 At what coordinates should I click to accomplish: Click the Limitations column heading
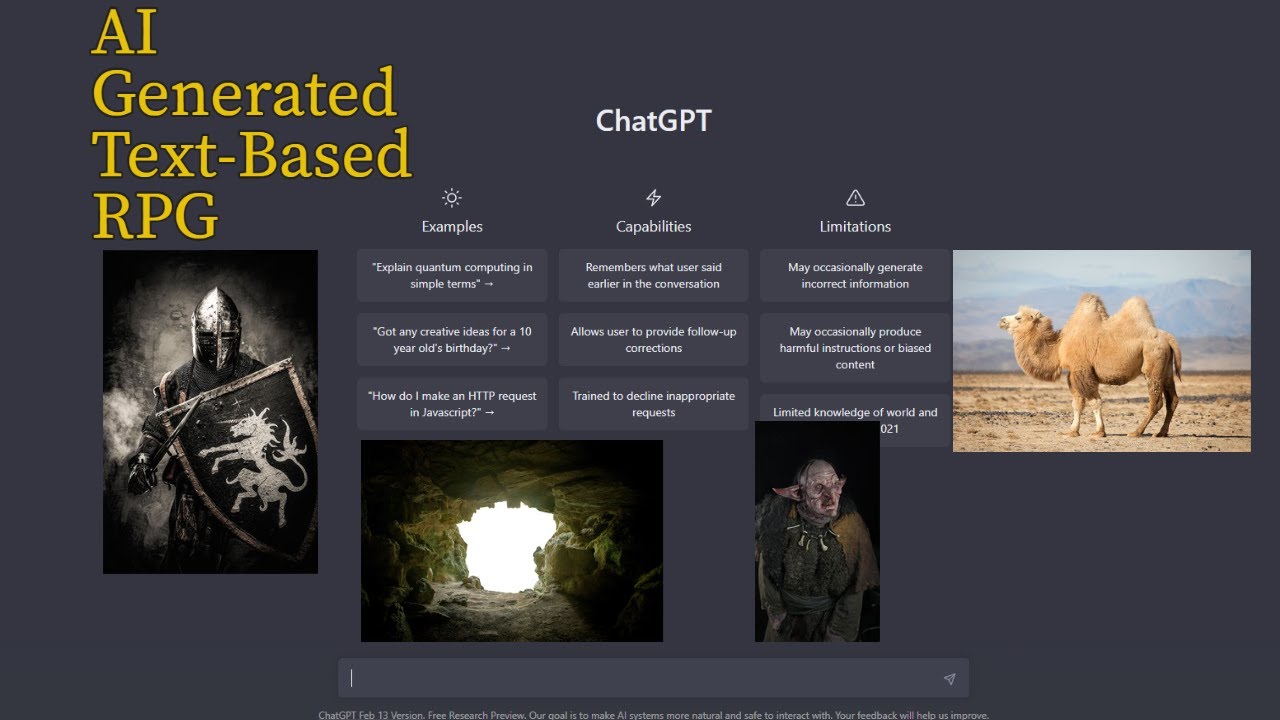click(x=855, y=227)
